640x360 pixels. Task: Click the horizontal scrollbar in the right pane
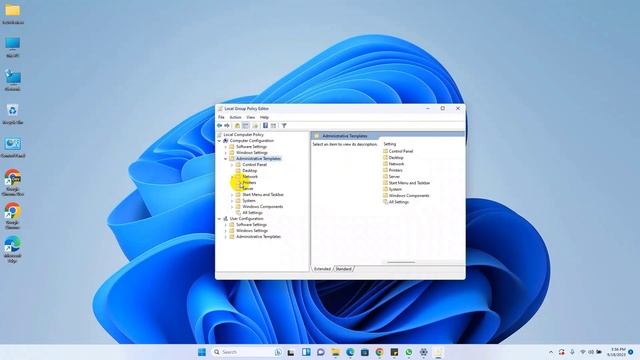tap(401, 262)
